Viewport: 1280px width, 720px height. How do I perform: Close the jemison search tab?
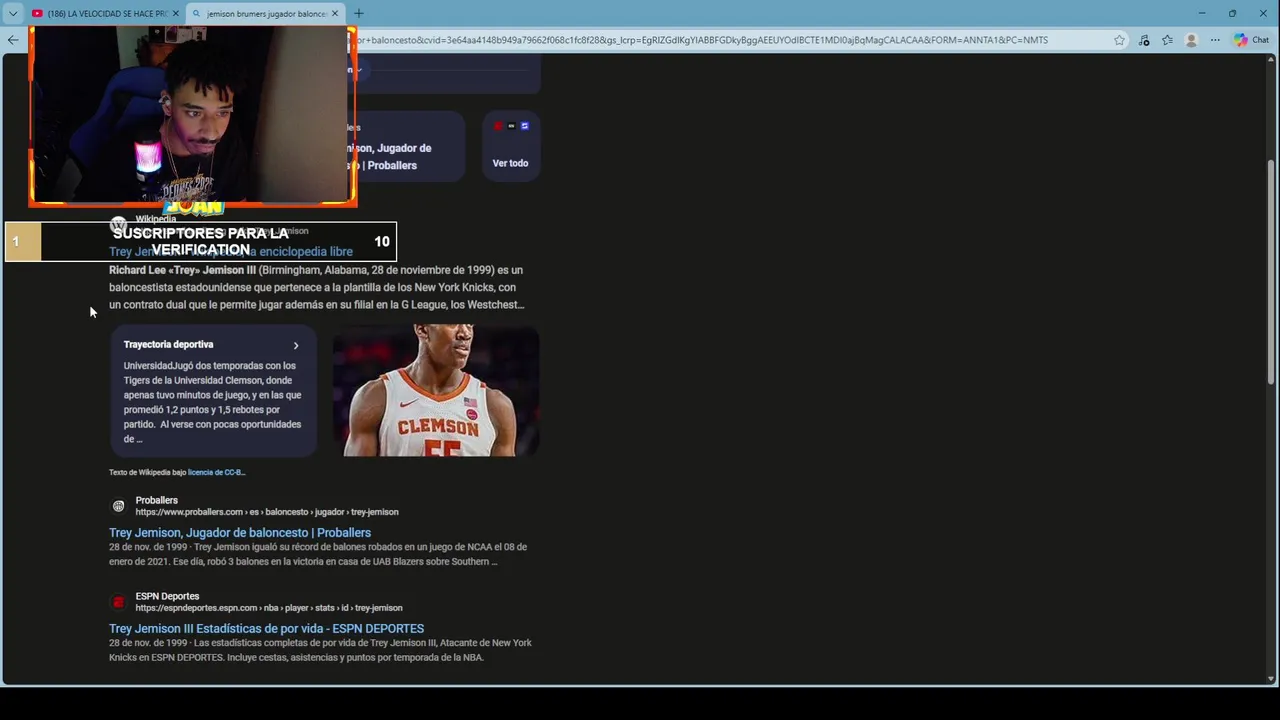335,13
